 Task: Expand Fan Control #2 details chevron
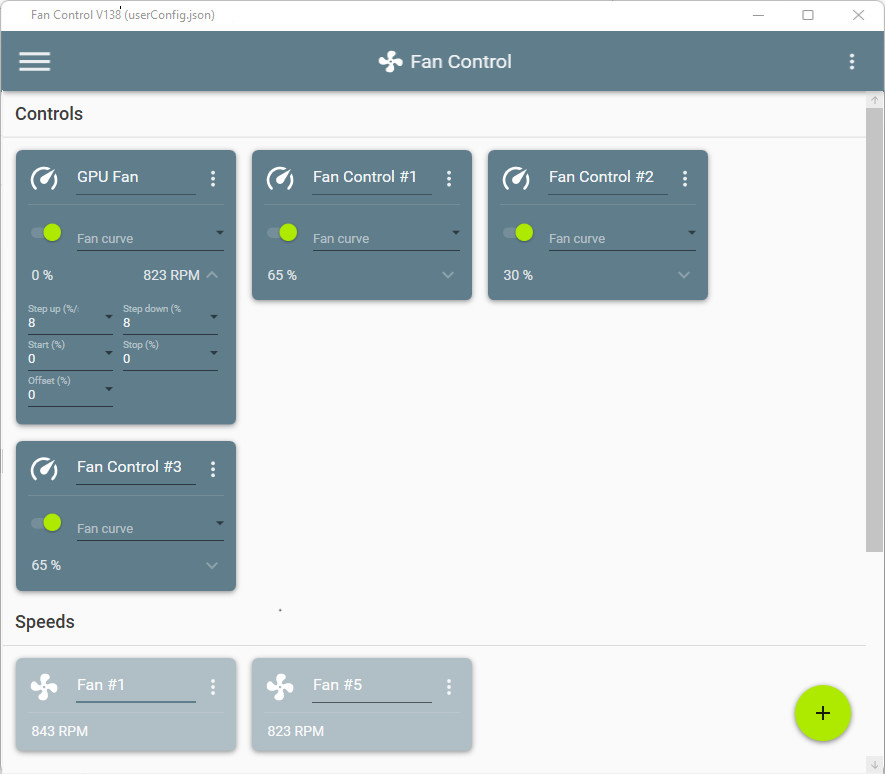click(x=684, y=275)
